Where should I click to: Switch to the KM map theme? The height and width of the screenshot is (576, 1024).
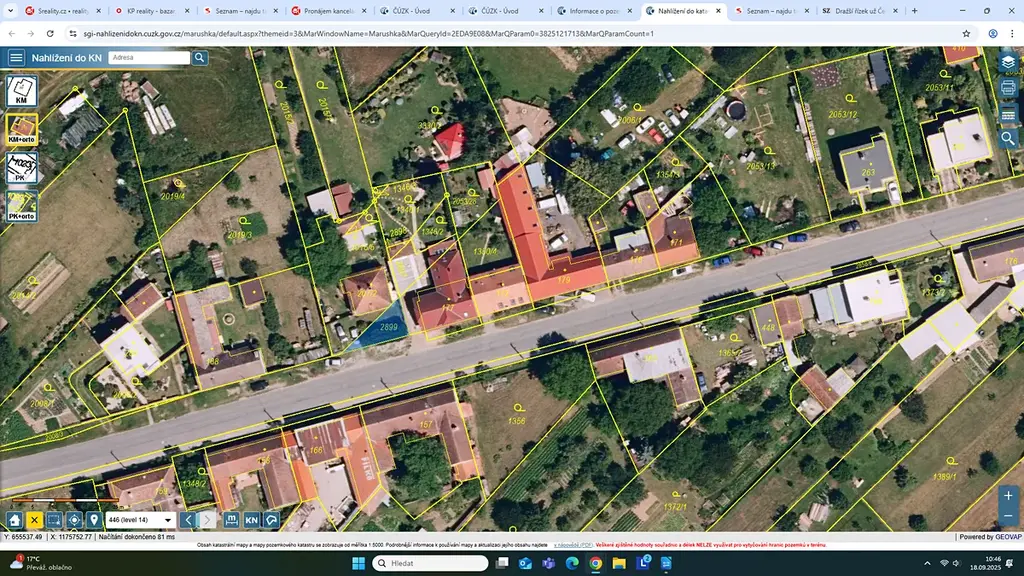(22, 91)
